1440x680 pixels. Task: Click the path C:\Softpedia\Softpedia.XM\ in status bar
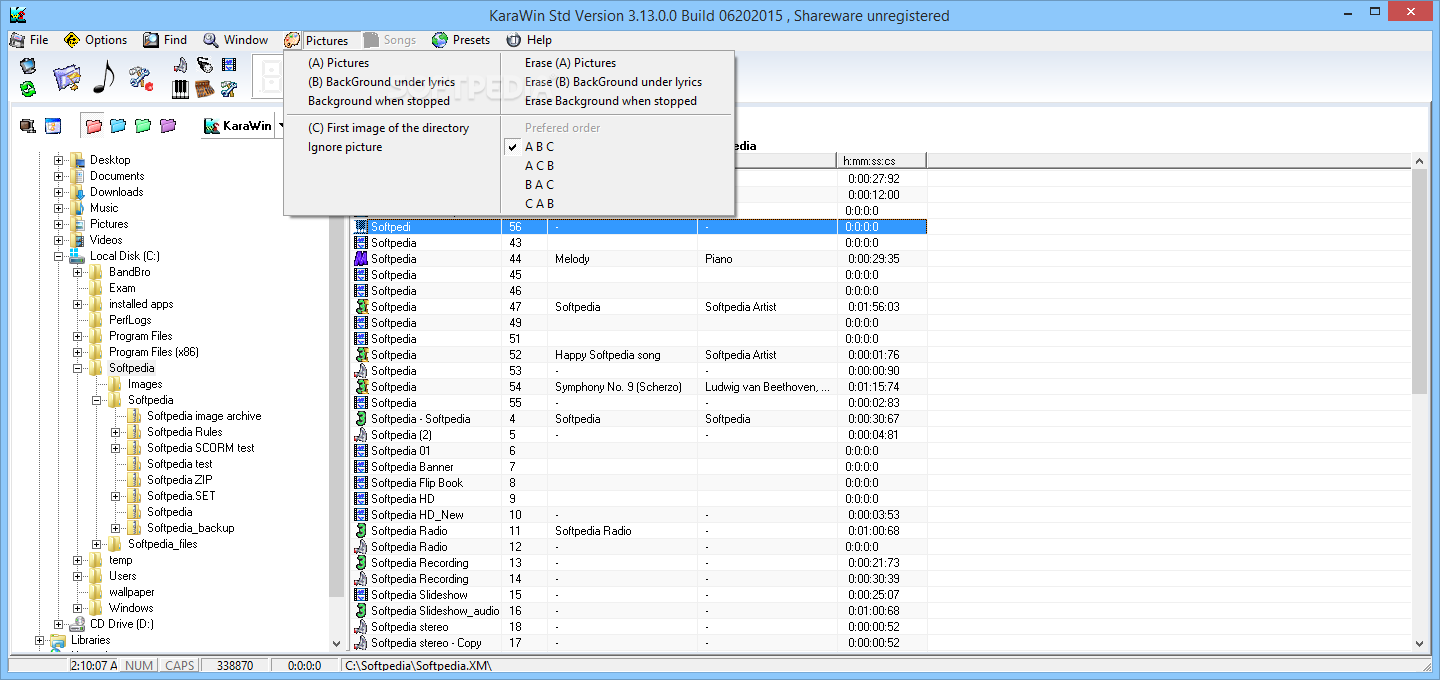coord(419,666)
